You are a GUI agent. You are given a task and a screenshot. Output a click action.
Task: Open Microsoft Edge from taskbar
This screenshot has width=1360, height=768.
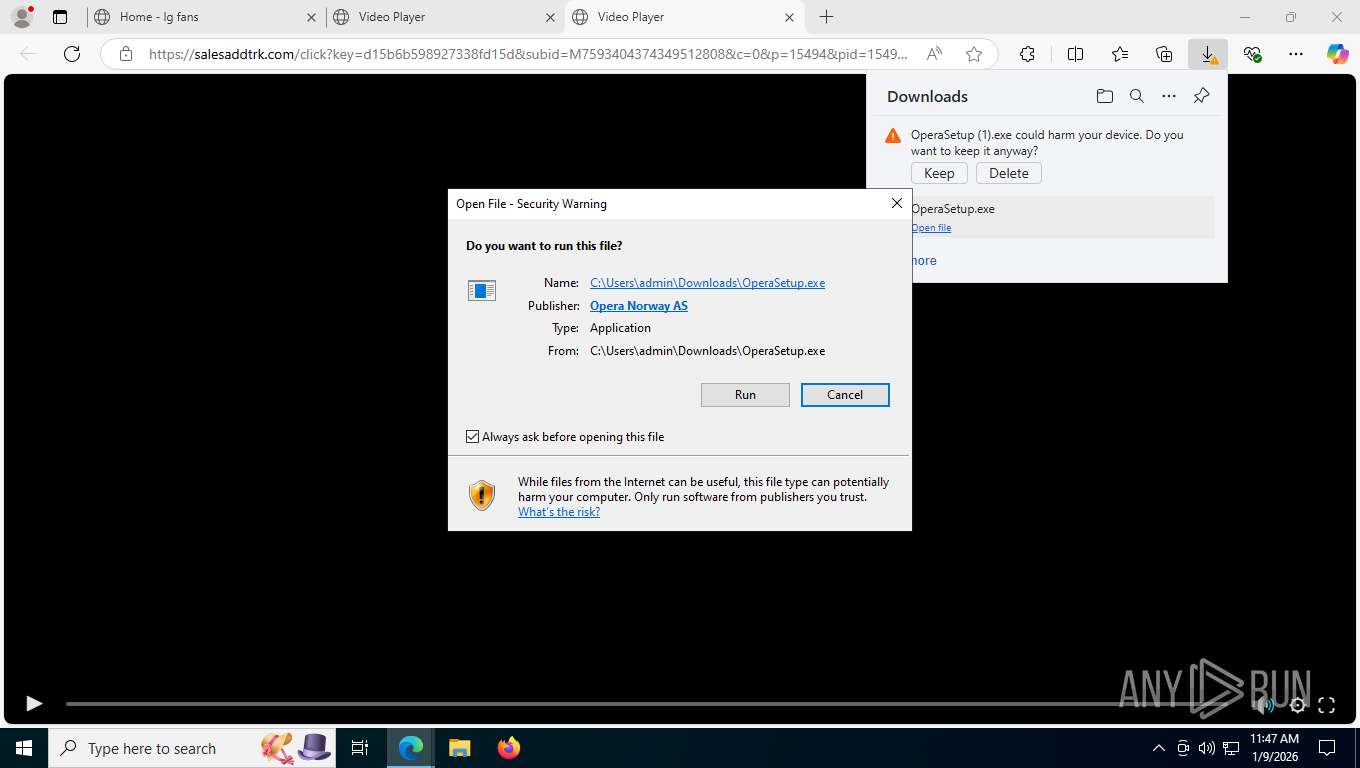pyautogui.click(x=411, y=748)
